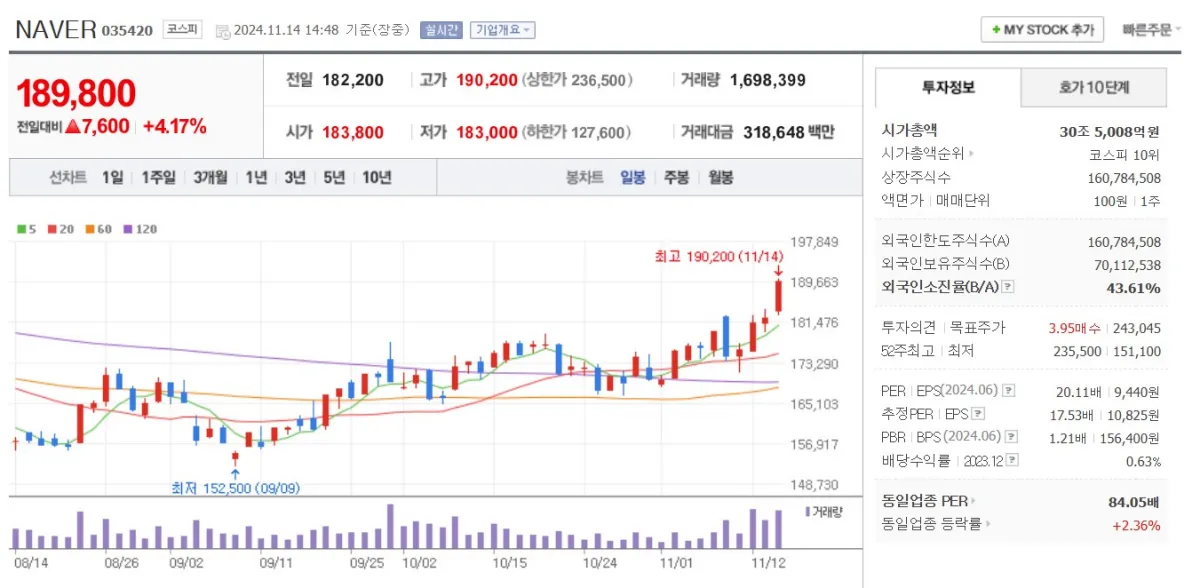Open the 기업개요 dropdown
Viewport: 1200px width, 588px height.
tap(501, 29)
